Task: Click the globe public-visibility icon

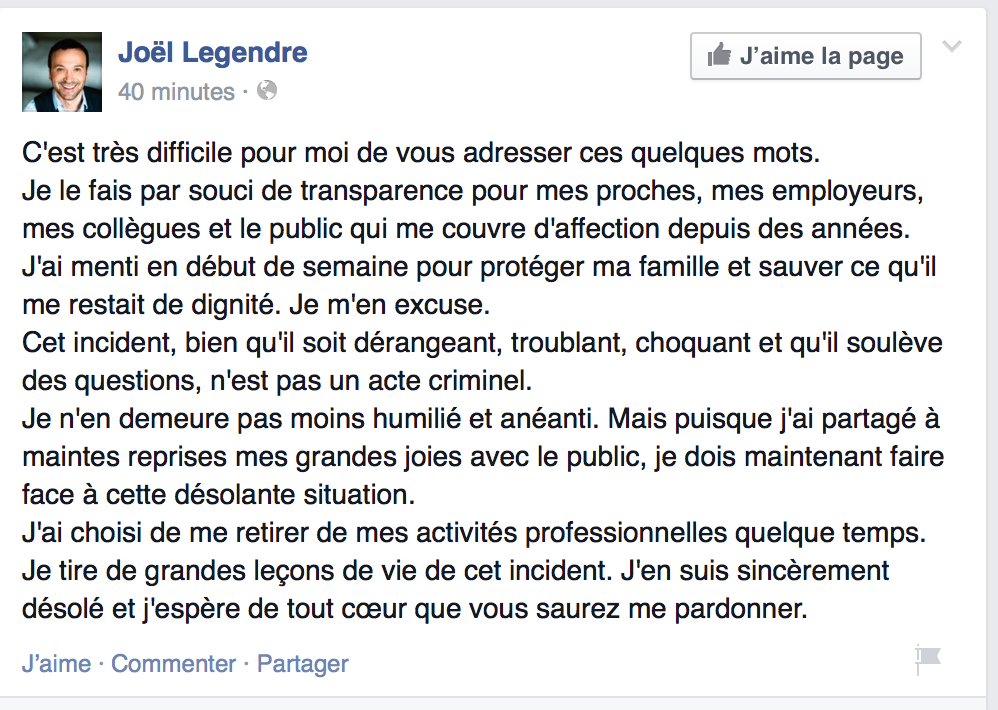Action: (267, 90)
